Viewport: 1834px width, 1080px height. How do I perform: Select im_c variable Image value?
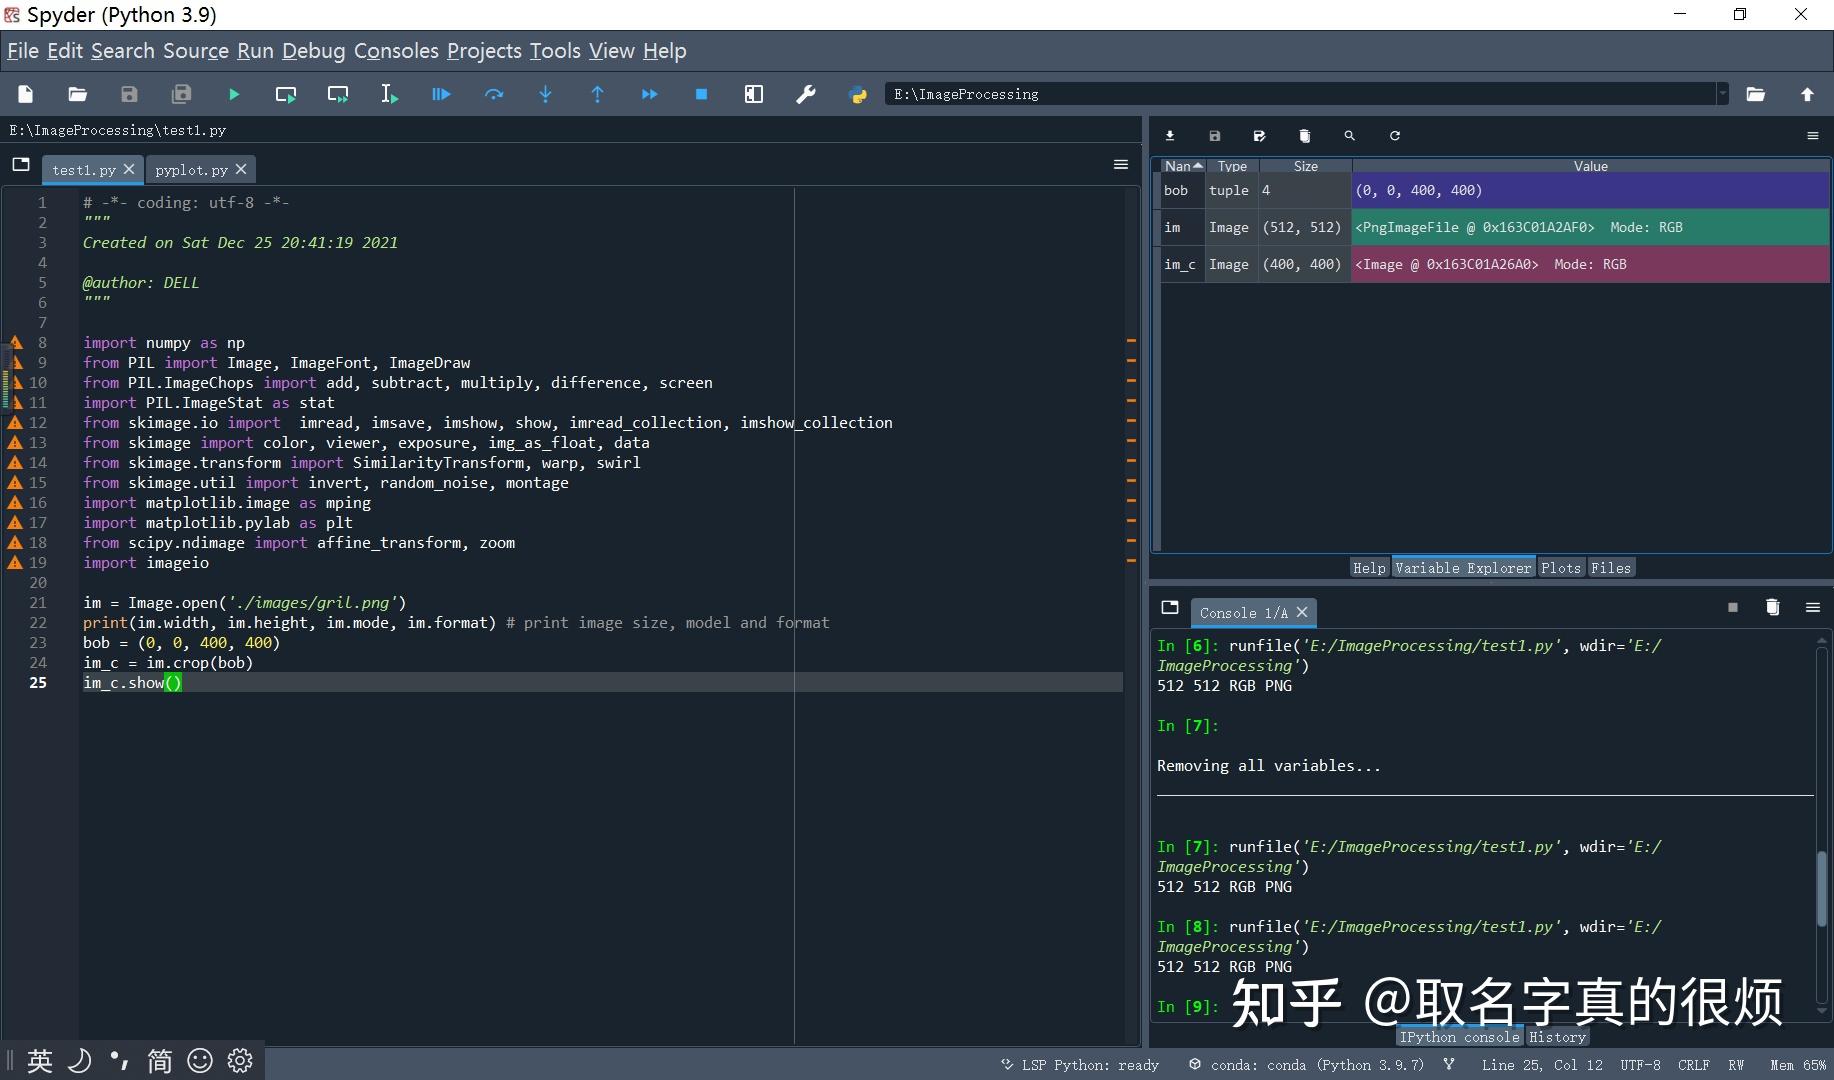click(x=1590, y=264)
